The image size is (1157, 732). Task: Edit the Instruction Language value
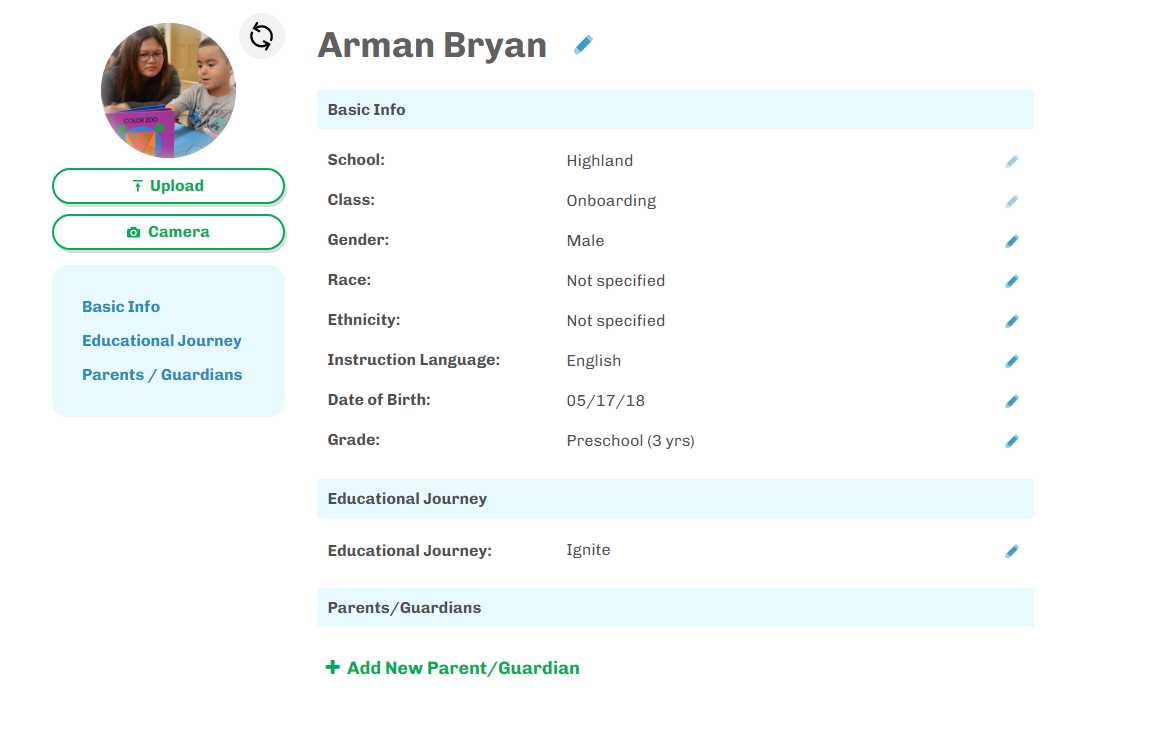tap(1012, 361)
